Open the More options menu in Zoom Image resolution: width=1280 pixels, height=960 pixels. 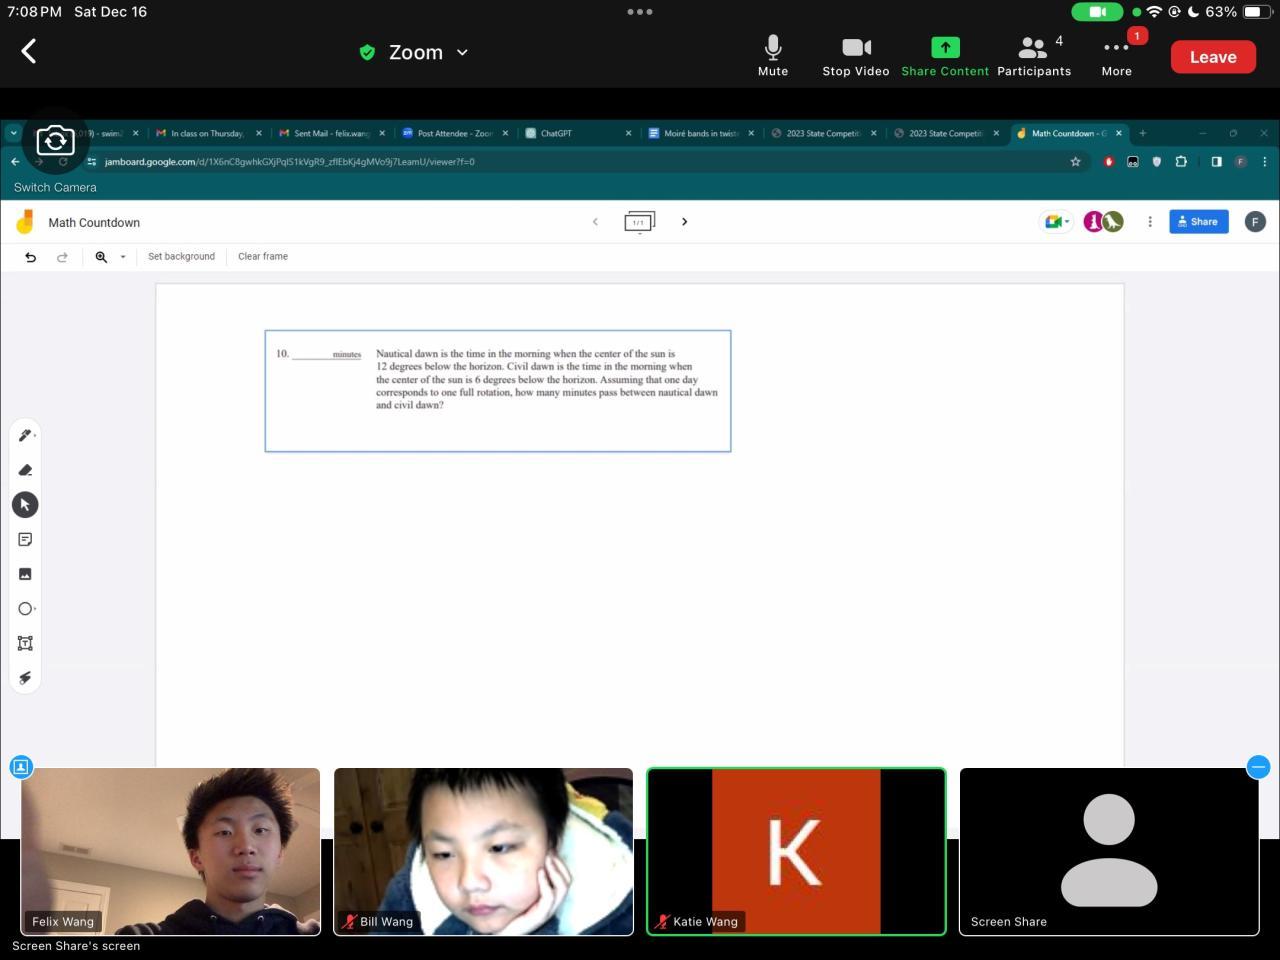click(x=1117, y=56)
